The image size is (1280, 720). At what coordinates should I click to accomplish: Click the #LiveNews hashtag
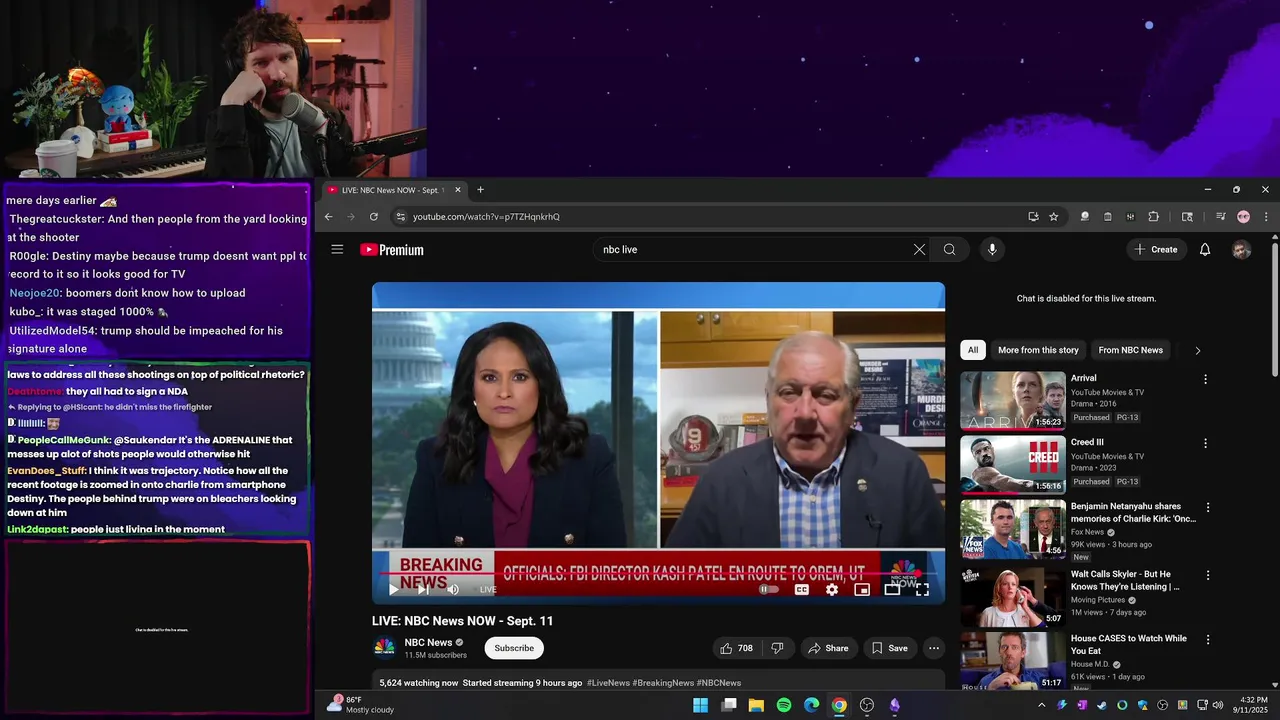pyautogui.click(x=608, y=683)
